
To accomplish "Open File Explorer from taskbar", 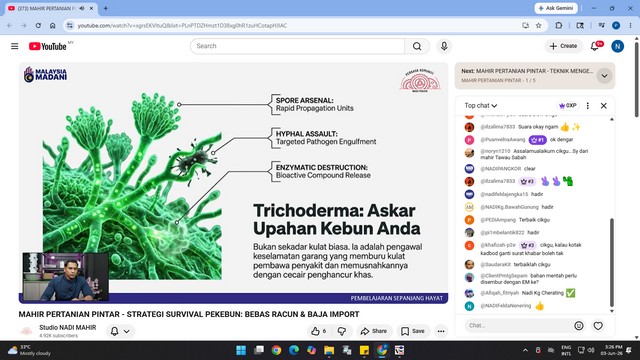I will 329,350.
